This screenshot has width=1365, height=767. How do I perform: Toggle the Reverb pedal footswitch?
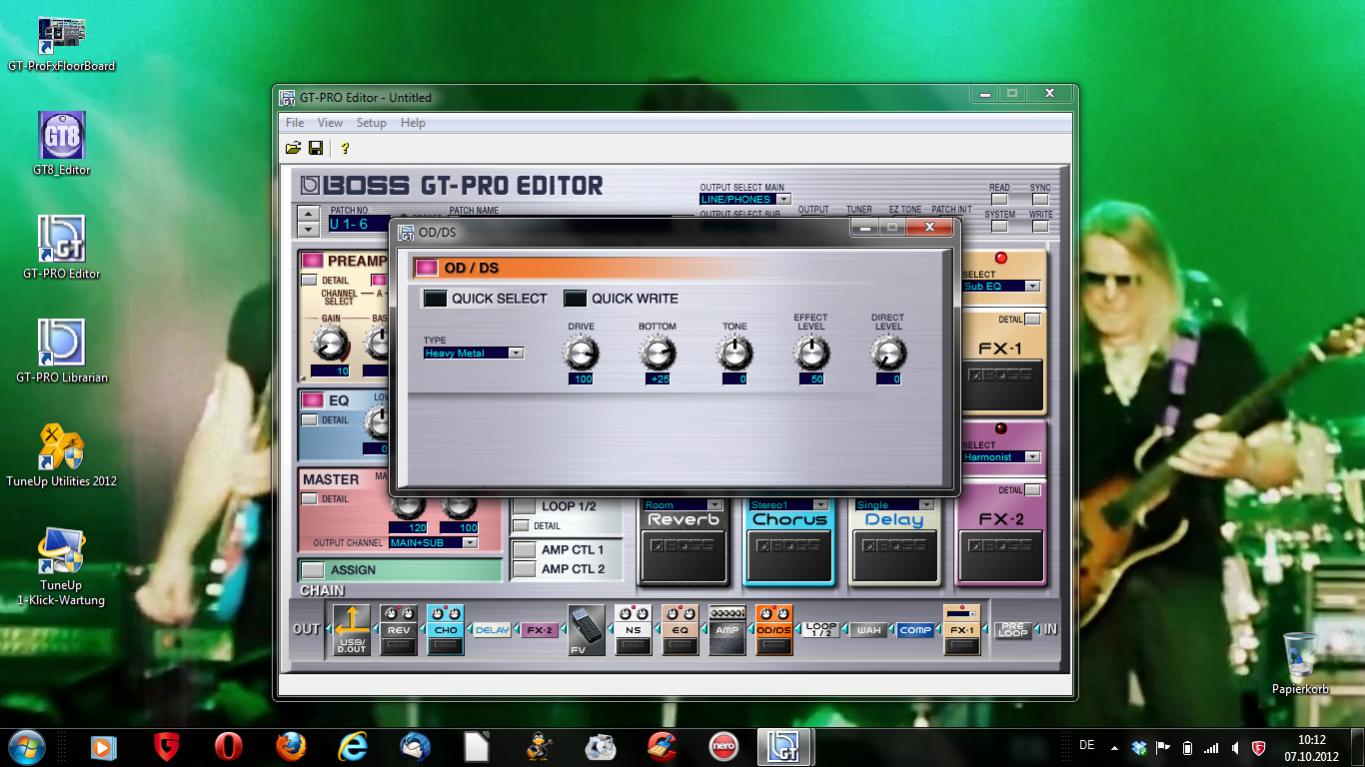(684, 557)
